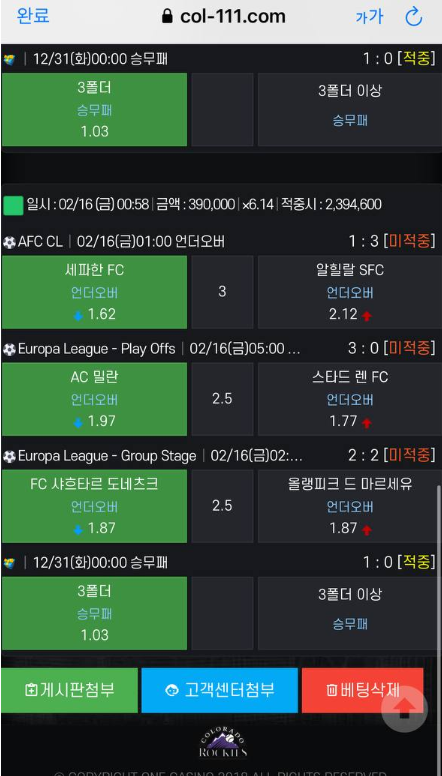Click the red 베팅삭제 button
The width and height of the screenshot is (442, 776).
[362, 690]
